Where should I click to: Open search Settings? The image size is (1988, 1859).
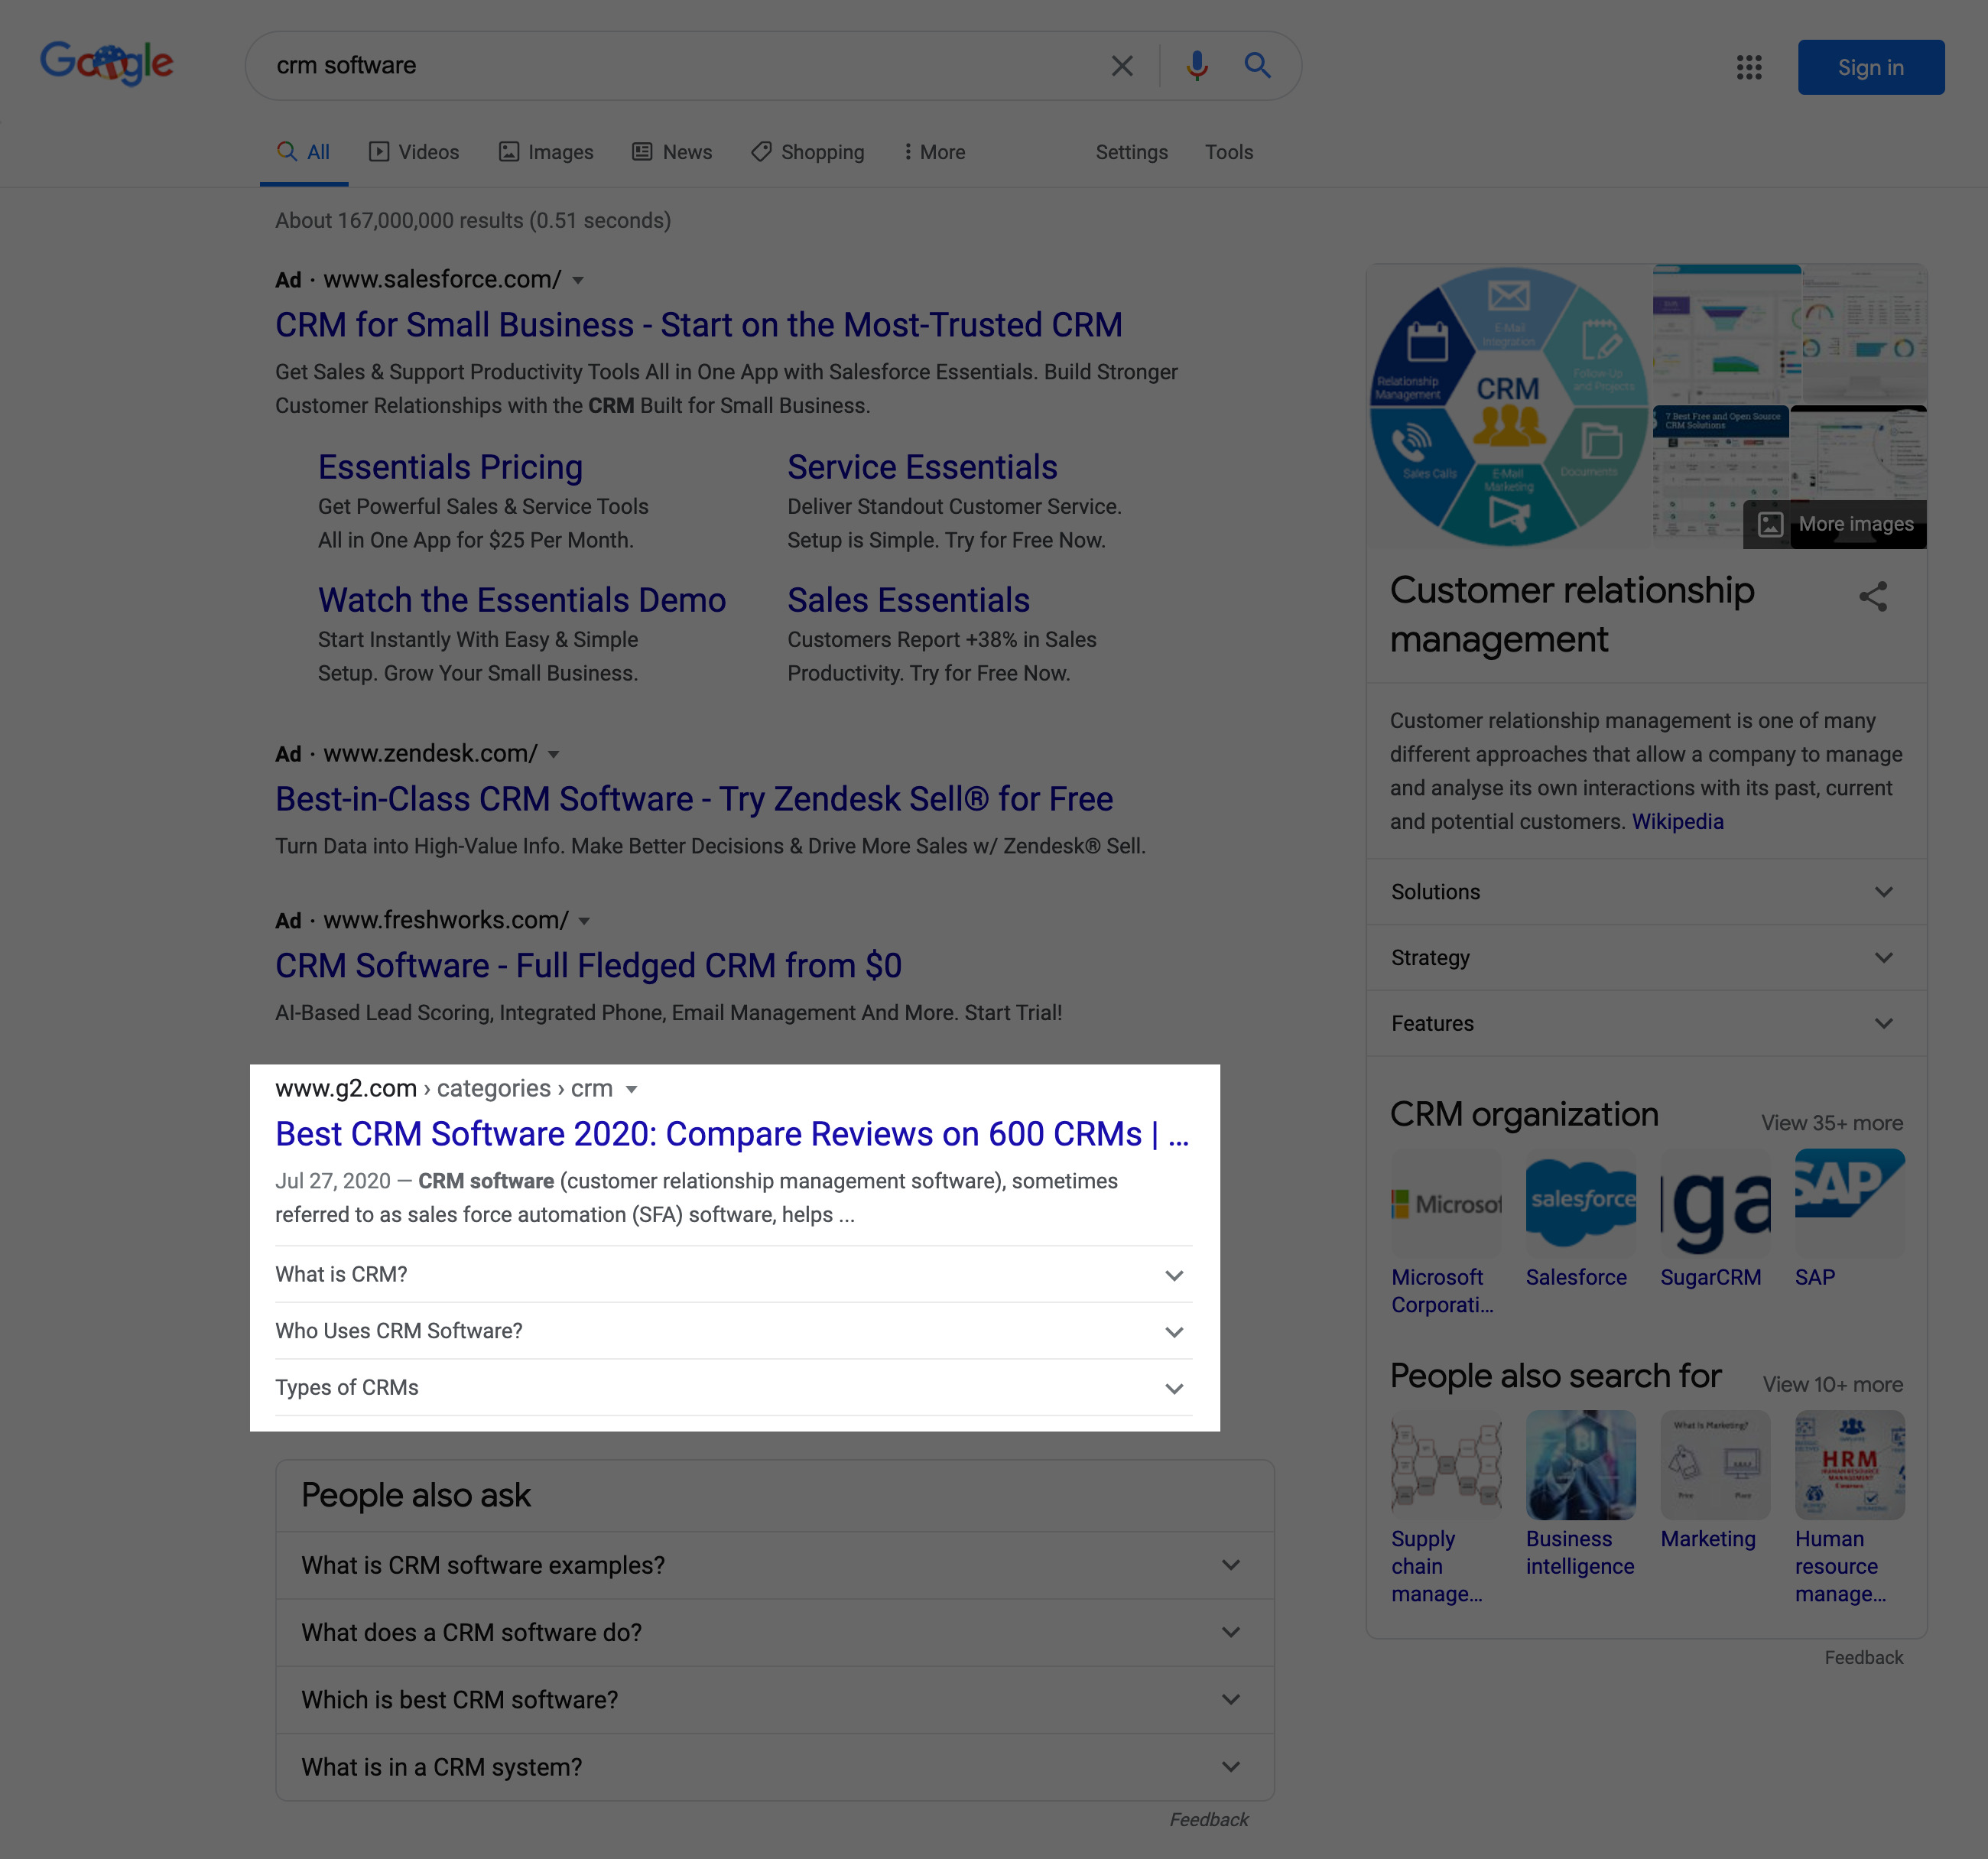click(x=1131, y=152)
